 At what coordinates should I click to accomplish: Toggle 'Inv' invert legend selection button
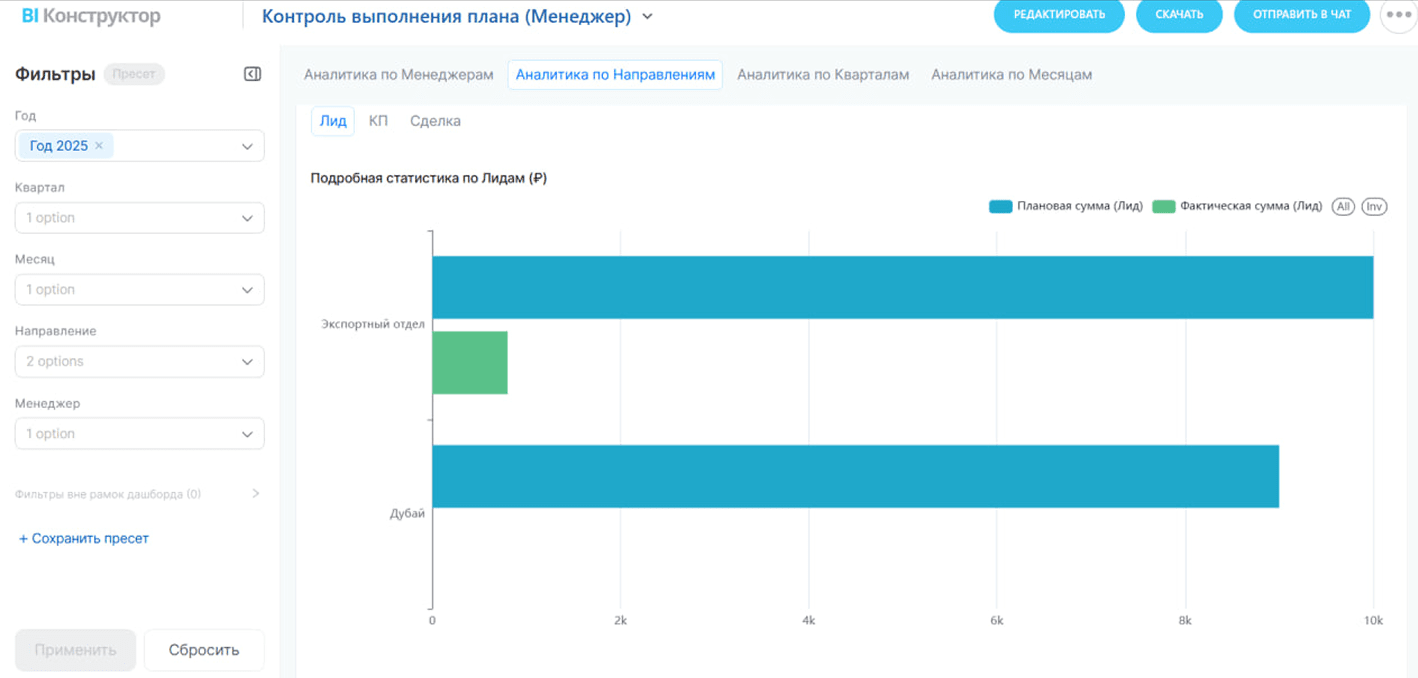1374,206
